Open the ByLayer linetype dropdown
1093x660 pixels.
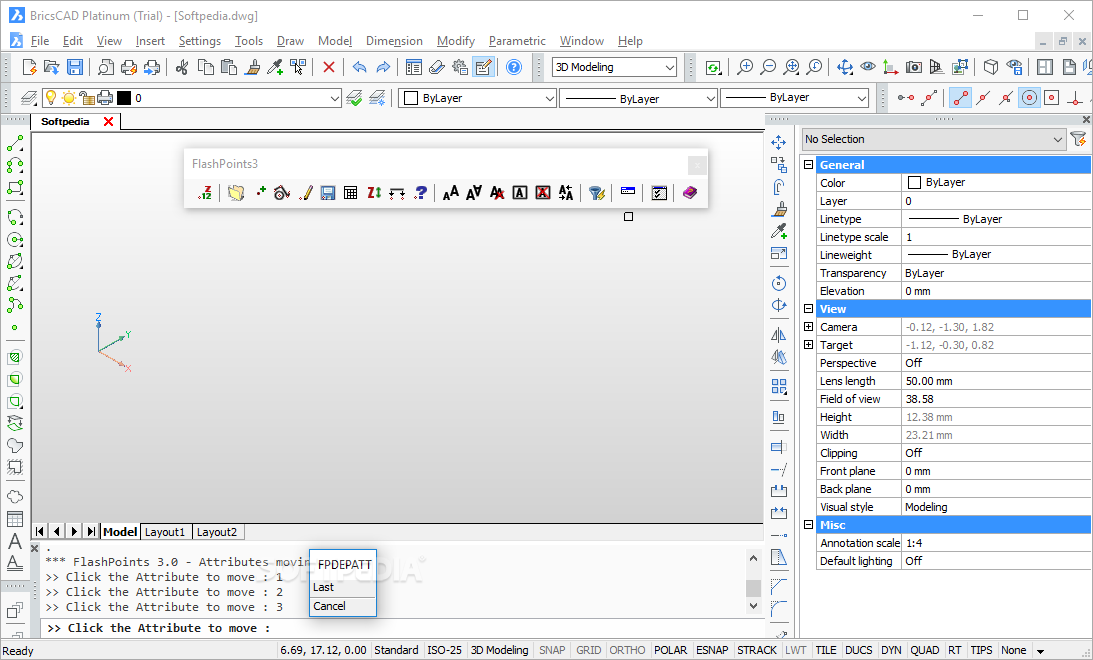click(639, 98)
